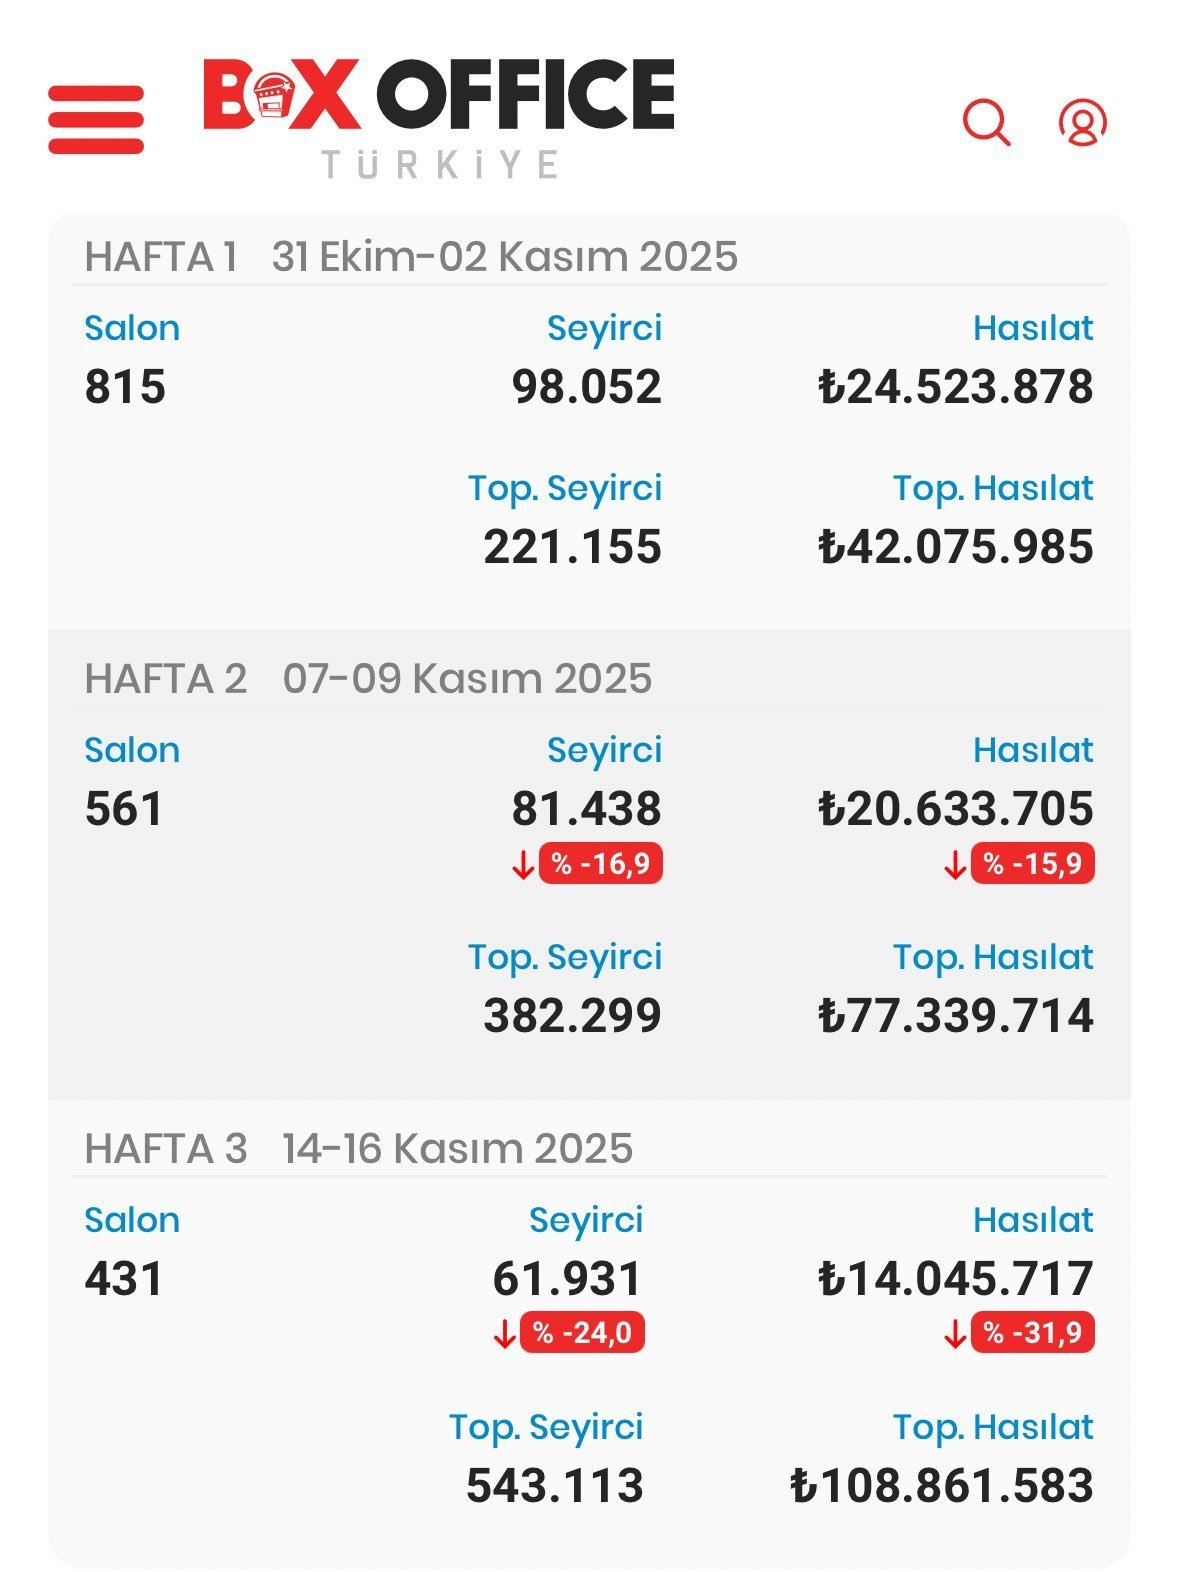Select the Hafta 1 week header

tap(411, 257)
